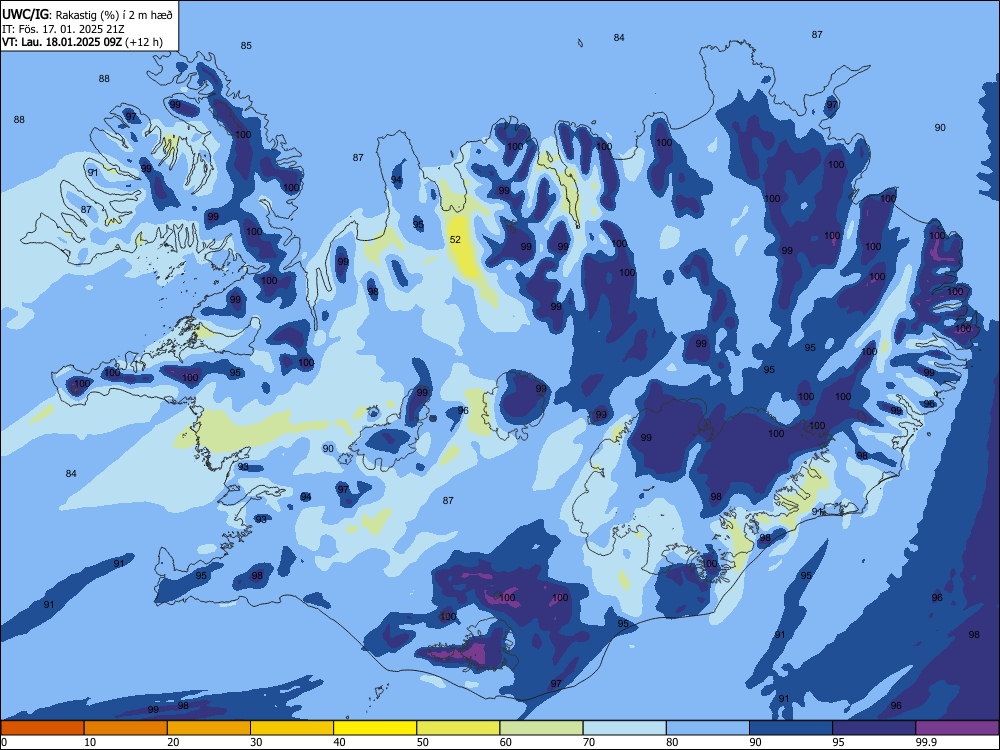1000x750 pixels.
Task: Click the bright yellow 40–50% legend swatch
Action: coord(375,728)
